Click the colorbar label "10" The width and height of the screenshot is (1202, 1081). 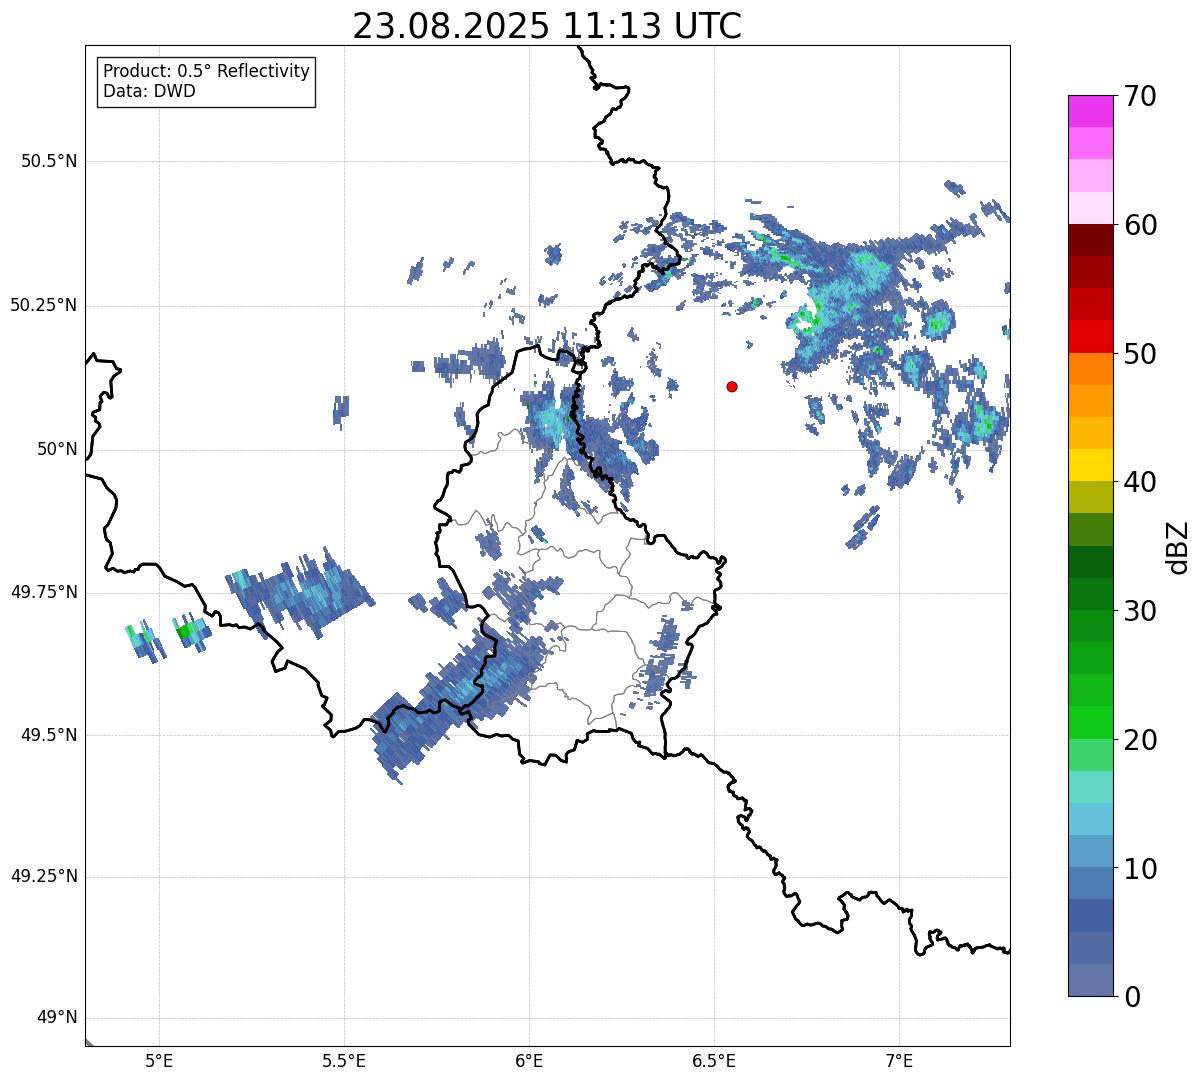tap(1141, 869)
